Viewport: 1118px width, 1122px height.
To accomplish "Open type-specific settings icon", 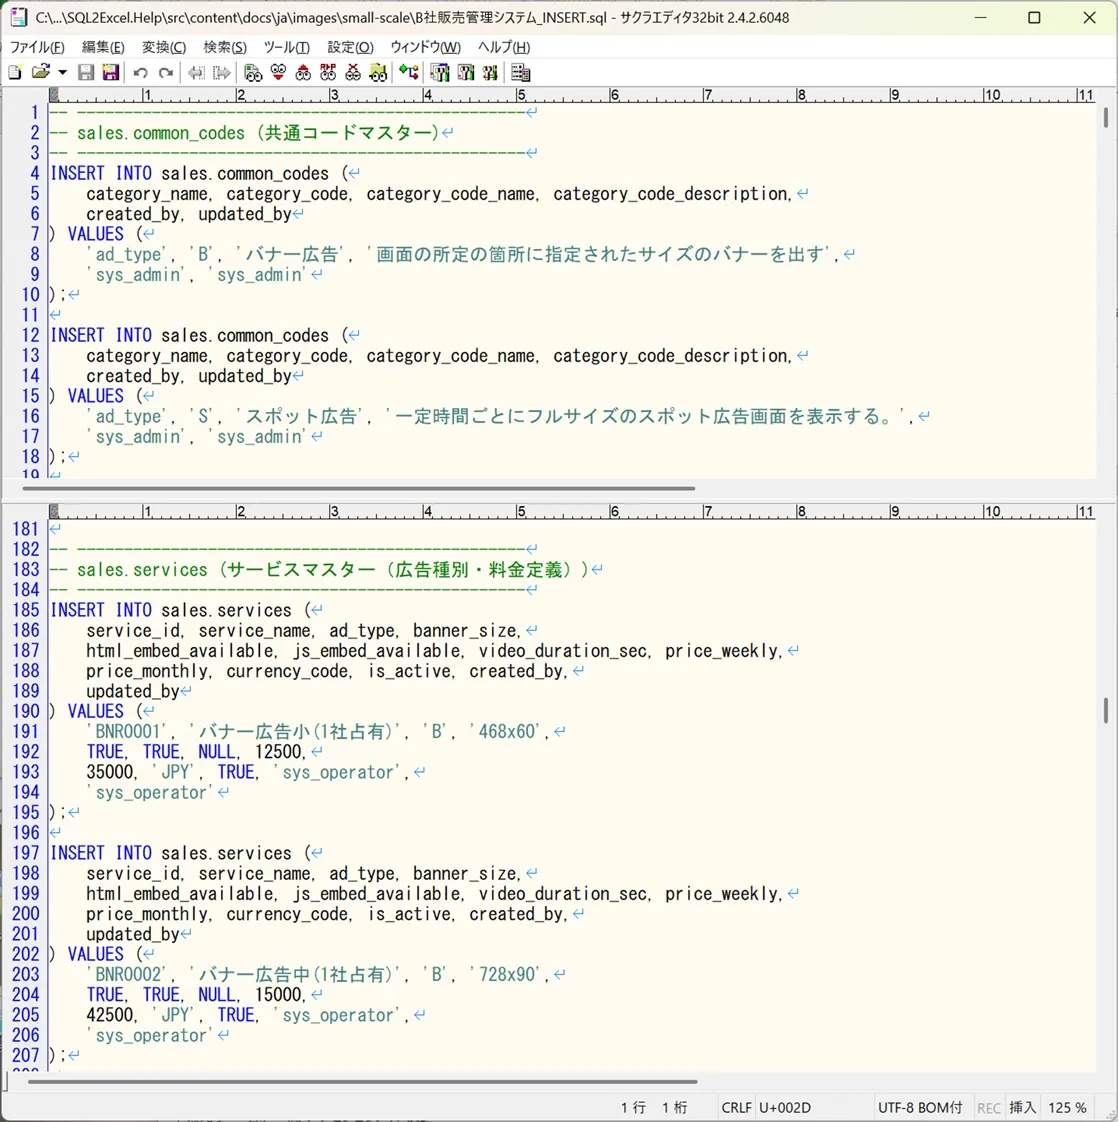I will [x=465, y=72].
